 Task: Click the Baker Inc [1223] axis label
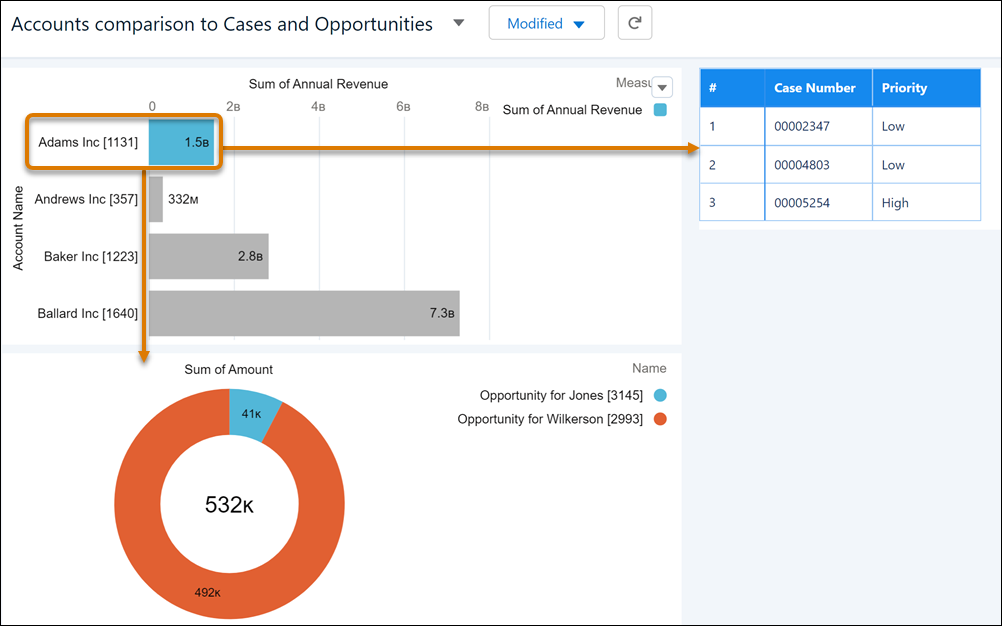click(91, 256)
